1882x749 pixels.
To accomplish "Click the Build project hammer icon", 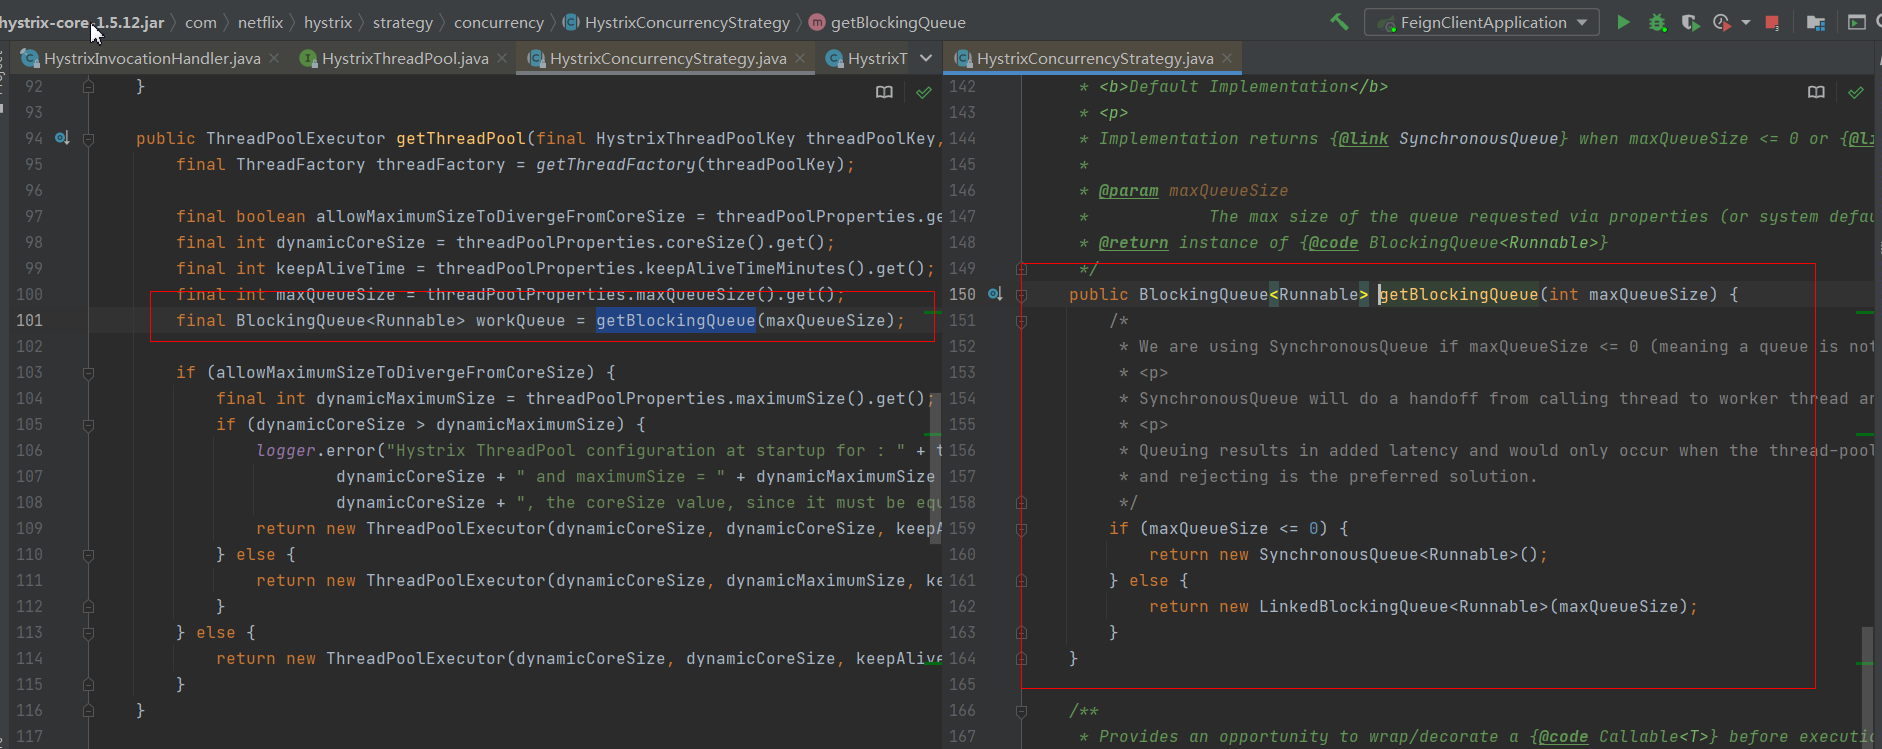I will pos(1339,22).
